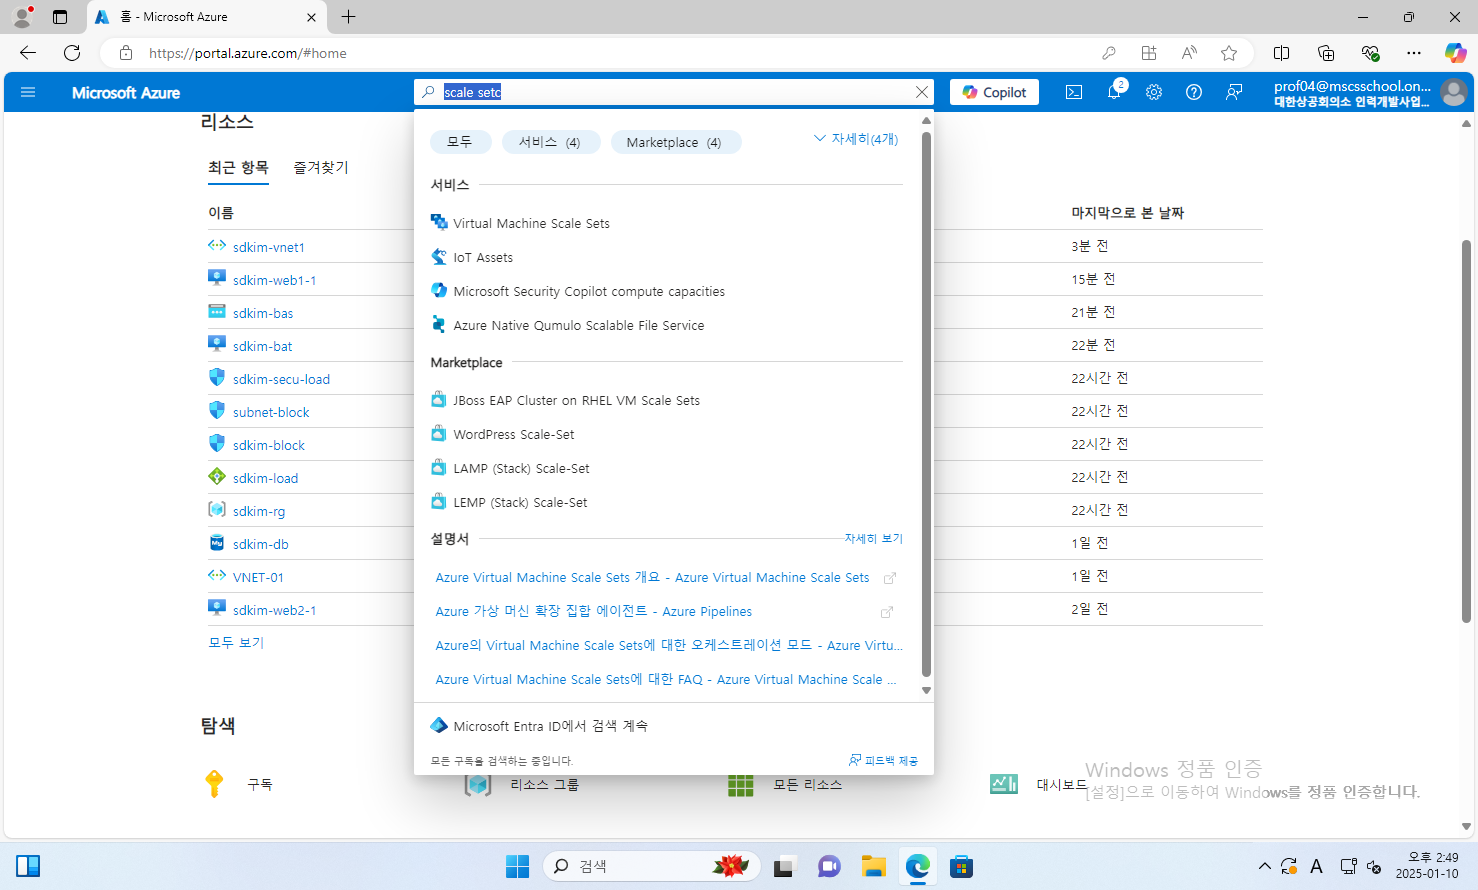This screenshot has height=890, width=1478.
Task: Open the Azure portal hamburger menu
Action: coord(28,92)
